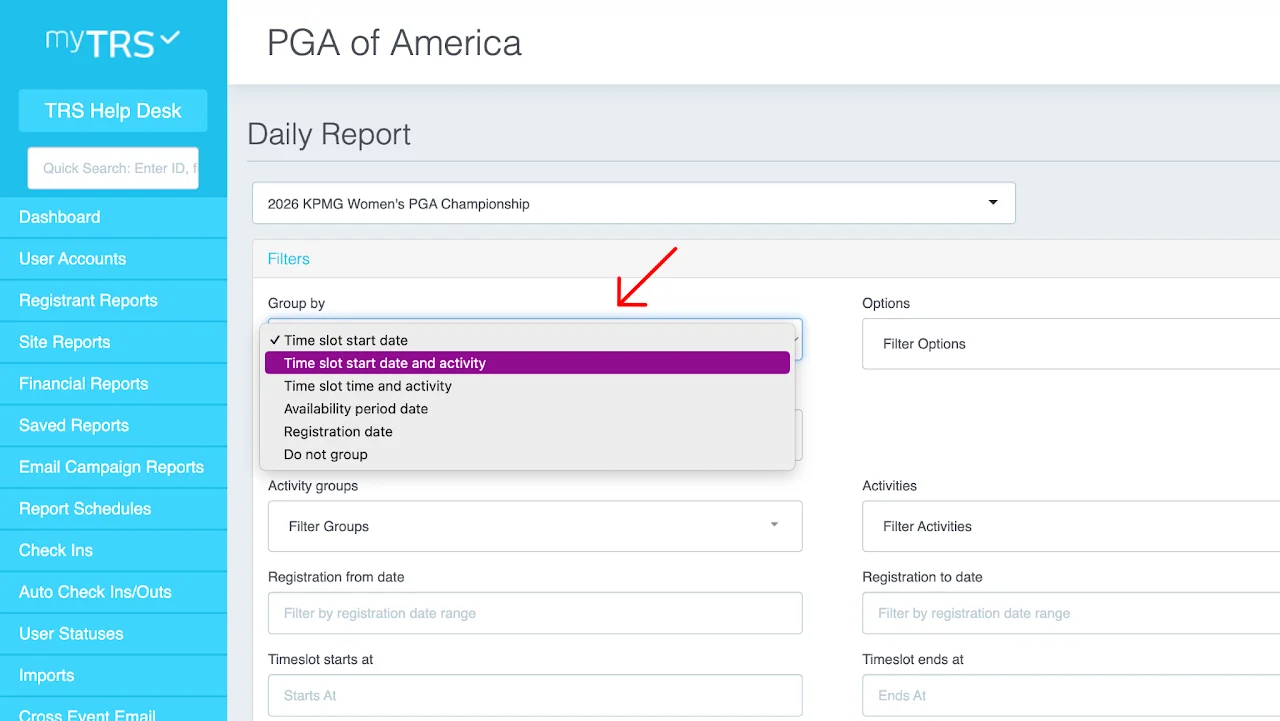Screen dimensions: 1280x721
Task: Focus the Quick Search input field
Action: pos(113,168)
